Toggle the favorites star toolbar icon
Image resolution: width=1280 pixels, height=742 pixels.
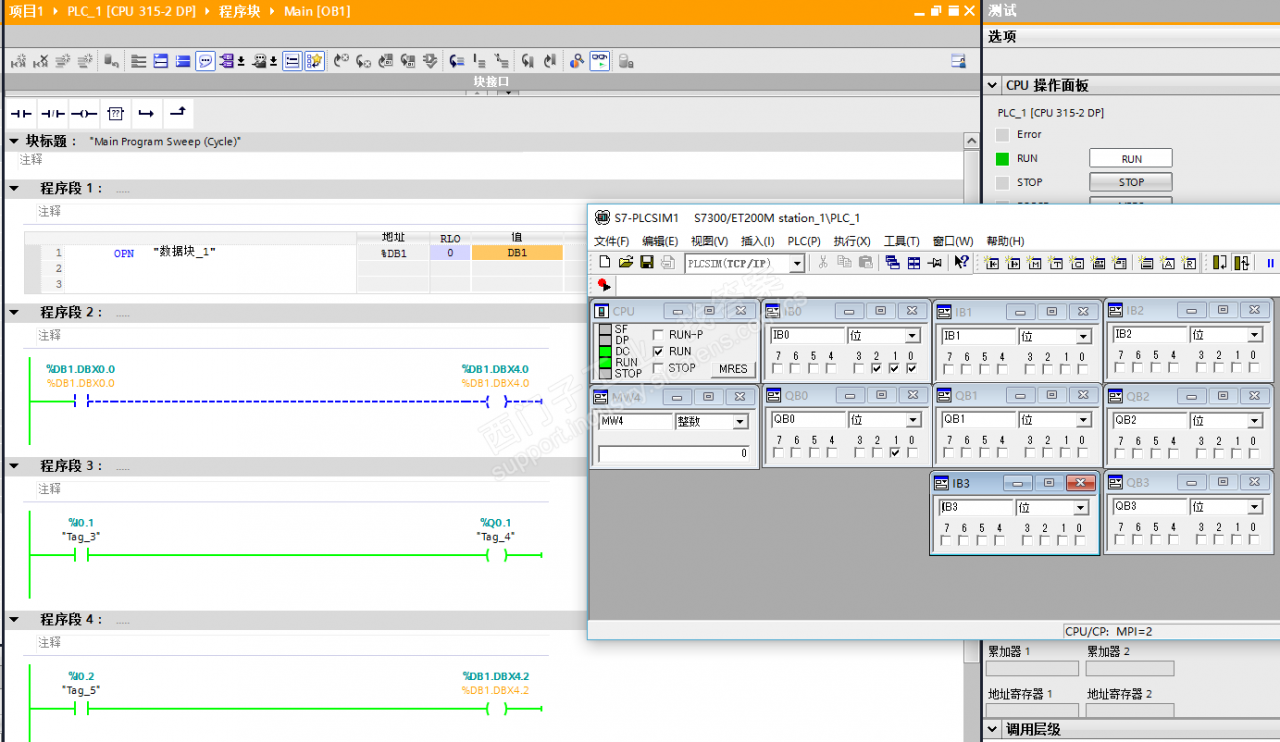[x=314, y=61]
